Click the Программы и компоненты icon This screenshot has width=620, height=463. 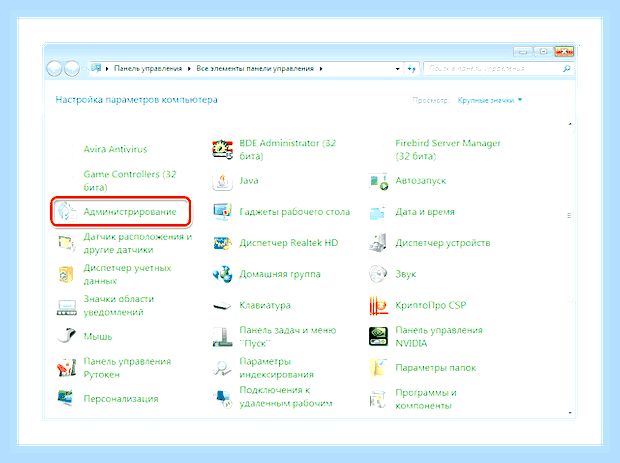point(378,399)
